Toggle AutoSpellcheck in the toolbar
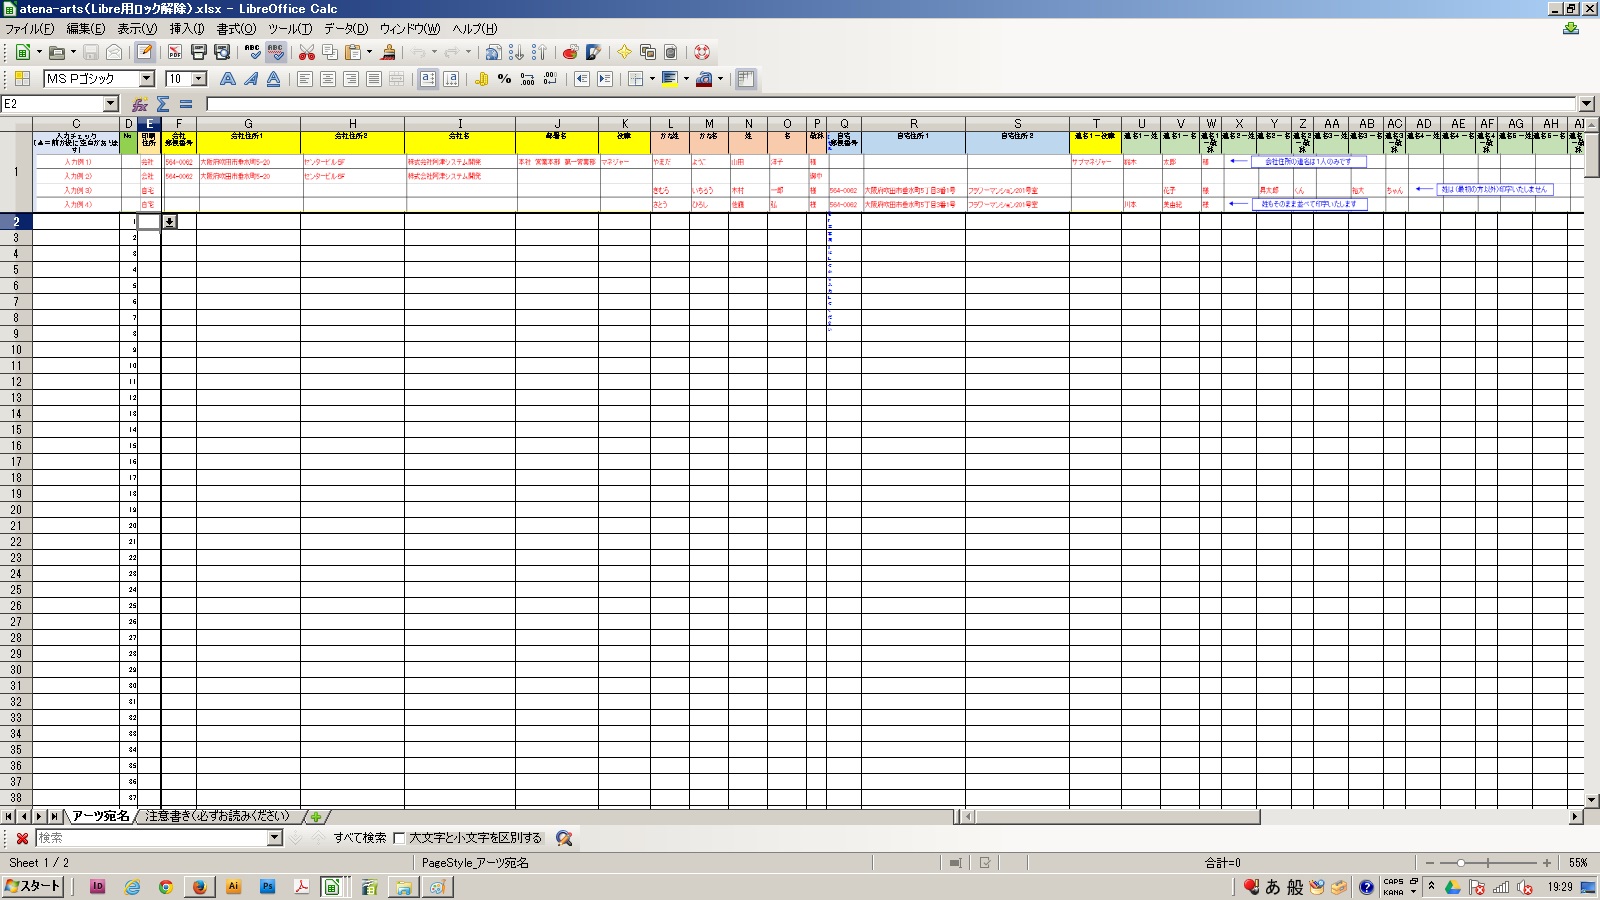The width and height of the screenshot is (1600, 900). (276, 52)
